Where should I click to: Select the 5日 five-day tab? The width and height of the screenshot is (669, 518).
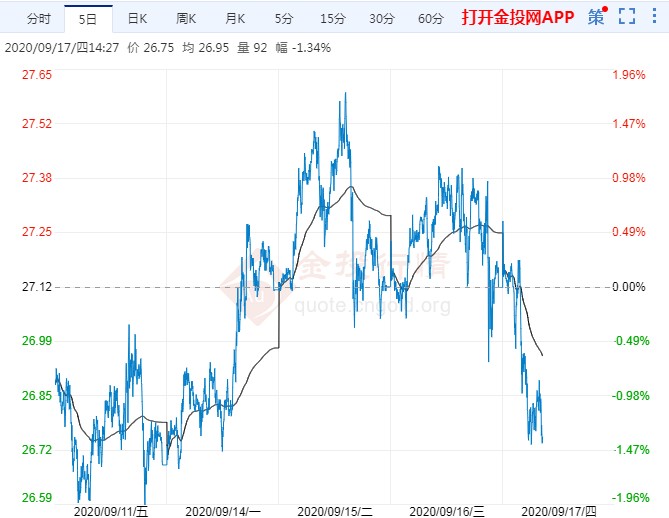pos(89,18)
